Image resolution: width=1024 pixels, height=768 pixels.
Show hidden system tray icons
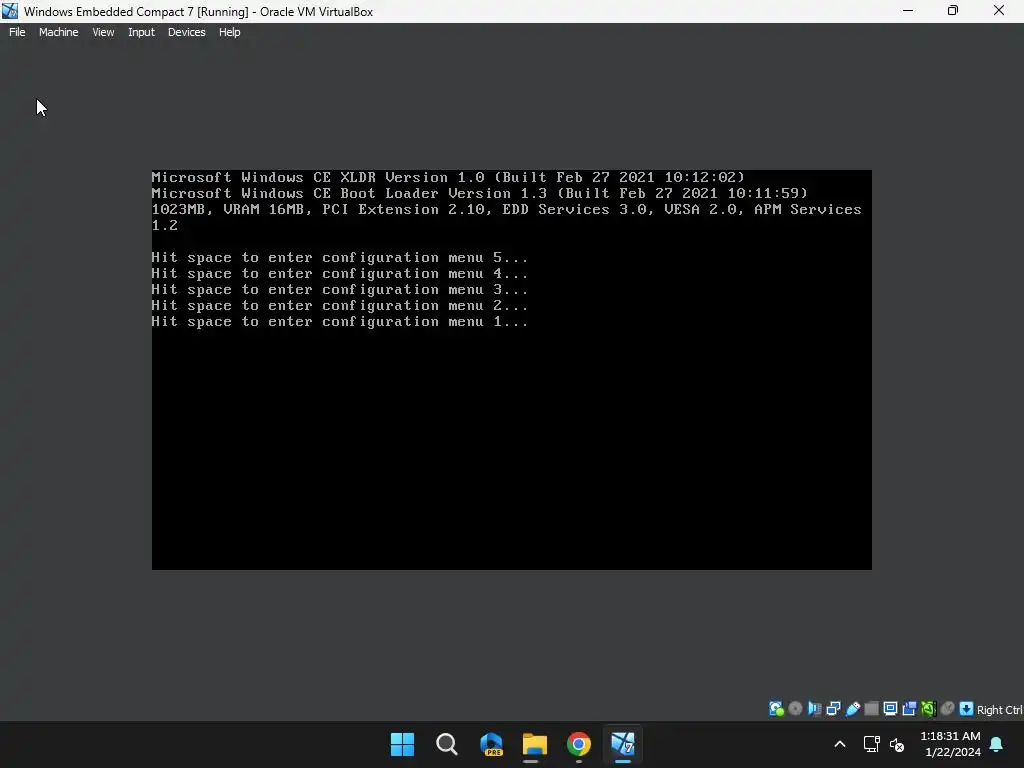(x=840, y=744)
